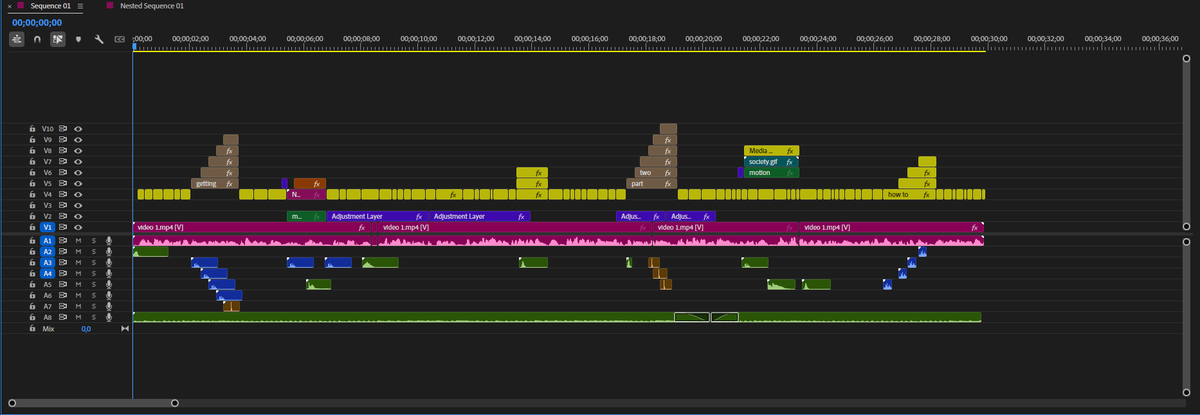Image resolution: width=1200 pixels, height=415 pixels.
Task: Enable voice-over record on track A5
Action: click(x=108, y=284)
